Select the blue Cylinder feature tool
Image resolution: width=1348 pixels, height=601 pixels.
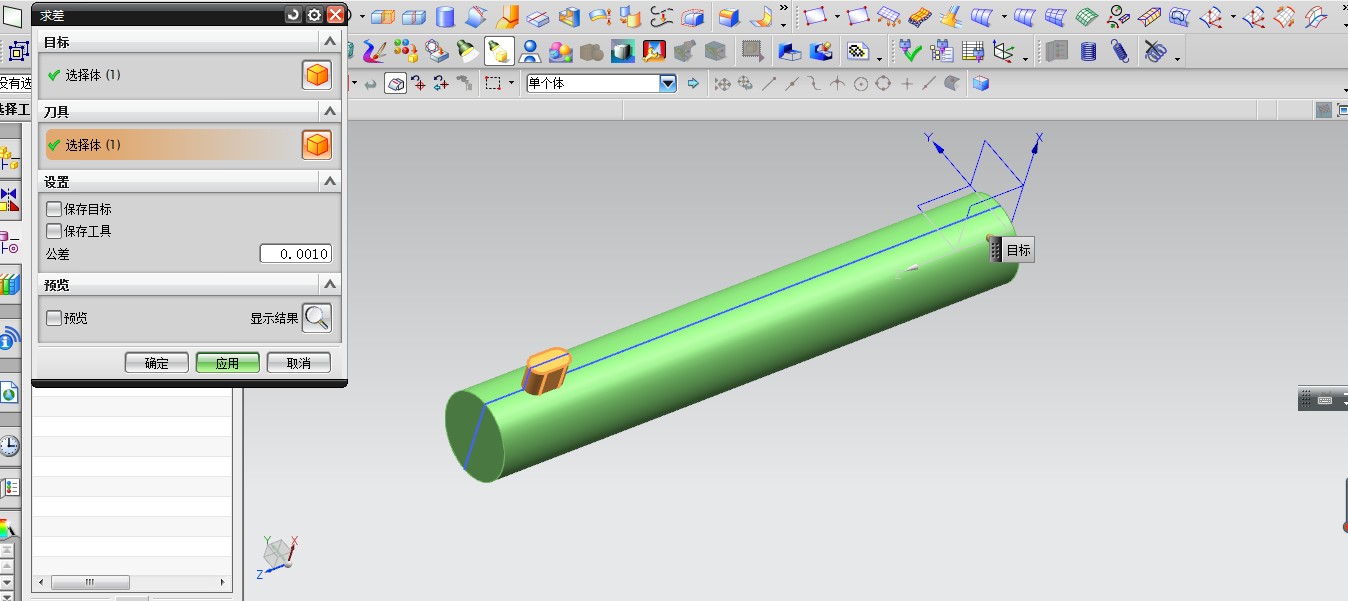(x=445, y=17)
